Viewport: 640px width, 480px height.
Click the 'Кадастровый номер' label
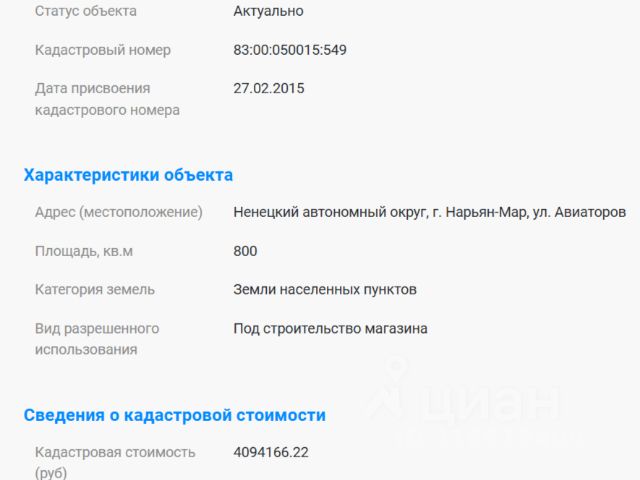pyautogui.click(x=103, y=50)
